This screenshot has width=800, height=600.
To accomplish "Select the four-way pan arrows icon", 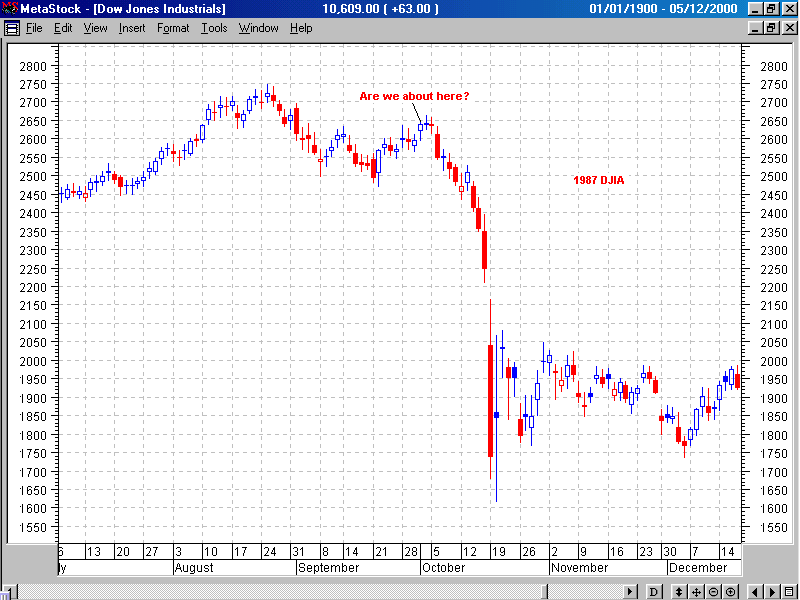I will click(x=696, y=592).
